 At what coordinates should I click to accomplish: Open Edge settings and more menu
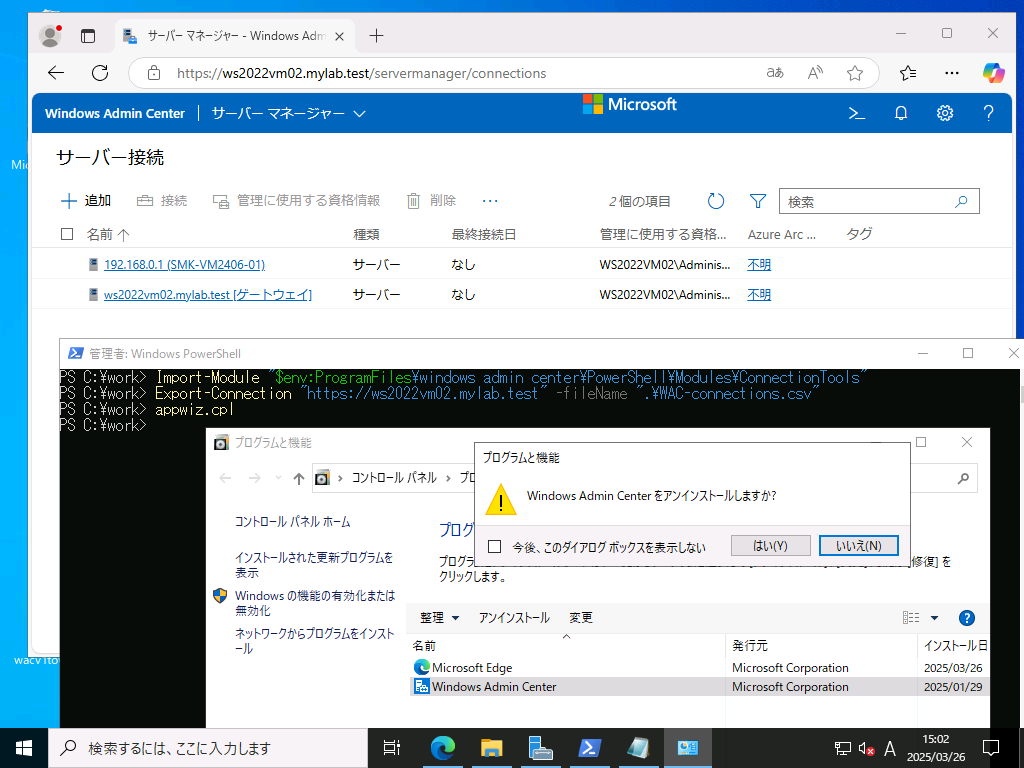coord(952,73)
